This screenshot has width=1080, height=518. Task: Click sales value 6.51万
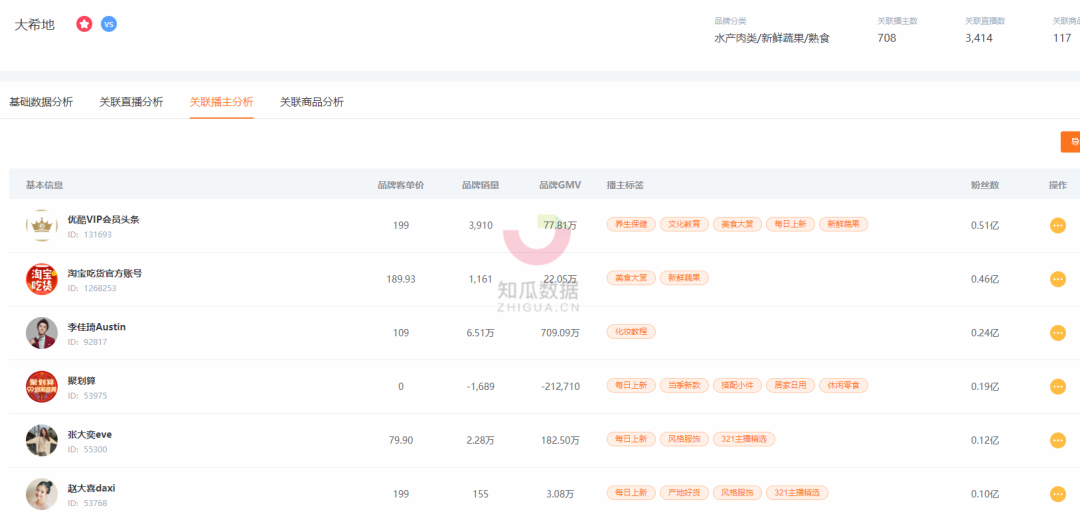(480, 333)
